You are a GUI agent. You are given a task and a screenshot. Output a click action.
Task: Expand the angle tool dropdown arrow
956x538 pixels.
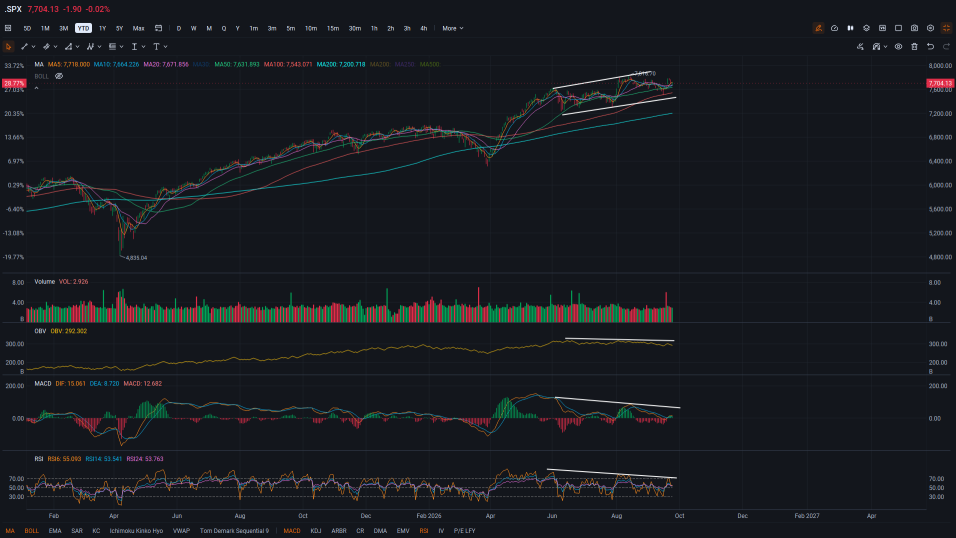(77, 46)
